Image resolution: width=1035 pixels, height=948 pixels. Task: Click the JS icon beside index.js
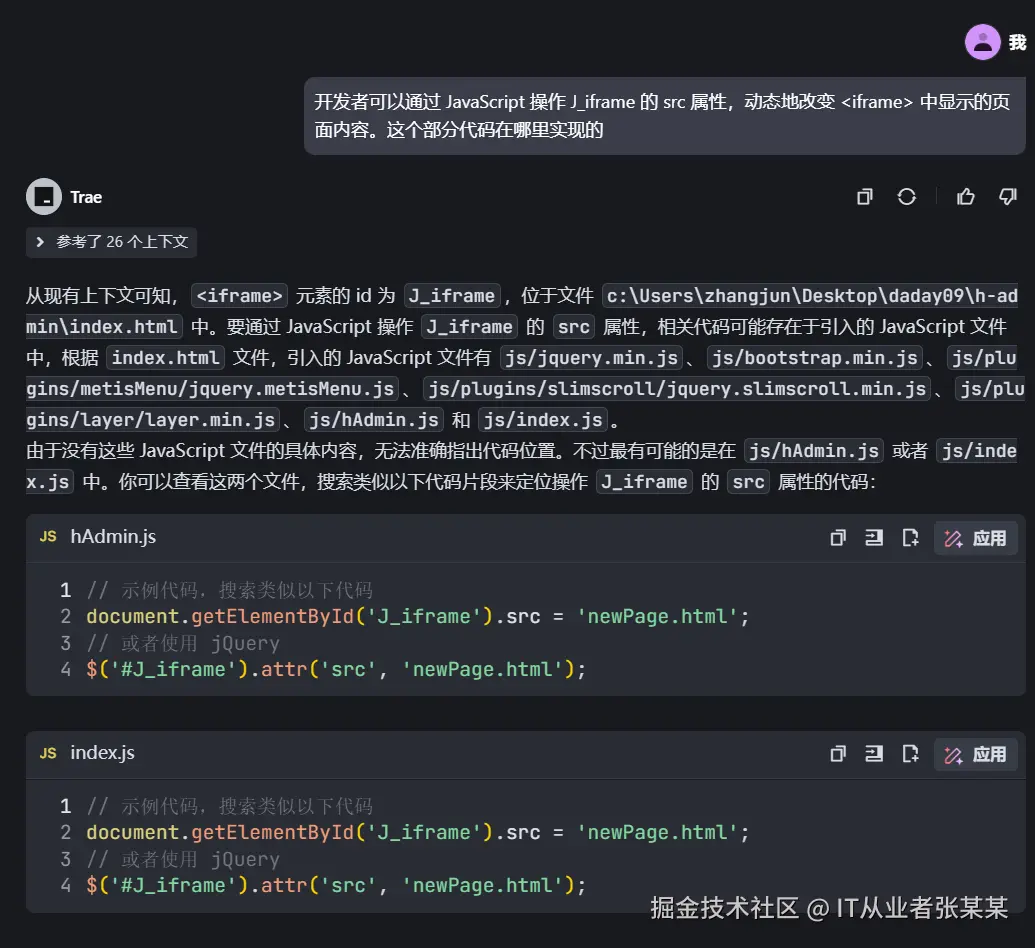pos(48,753)
